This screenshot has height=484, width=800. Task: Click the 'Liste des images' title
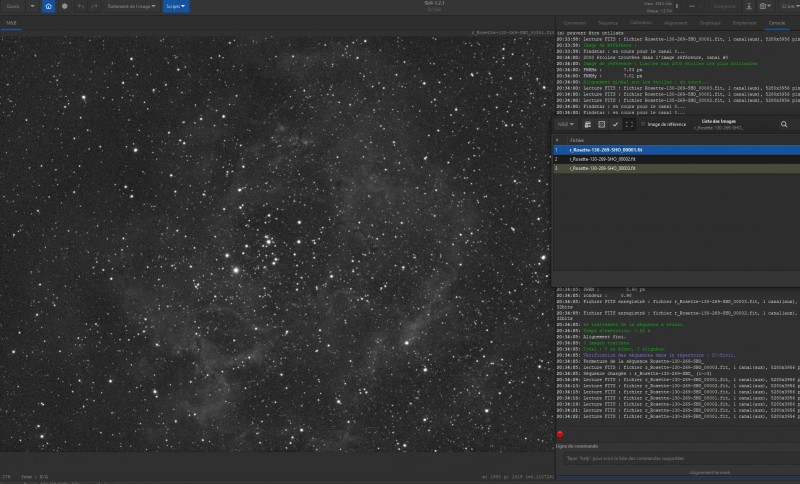[719, 121]
